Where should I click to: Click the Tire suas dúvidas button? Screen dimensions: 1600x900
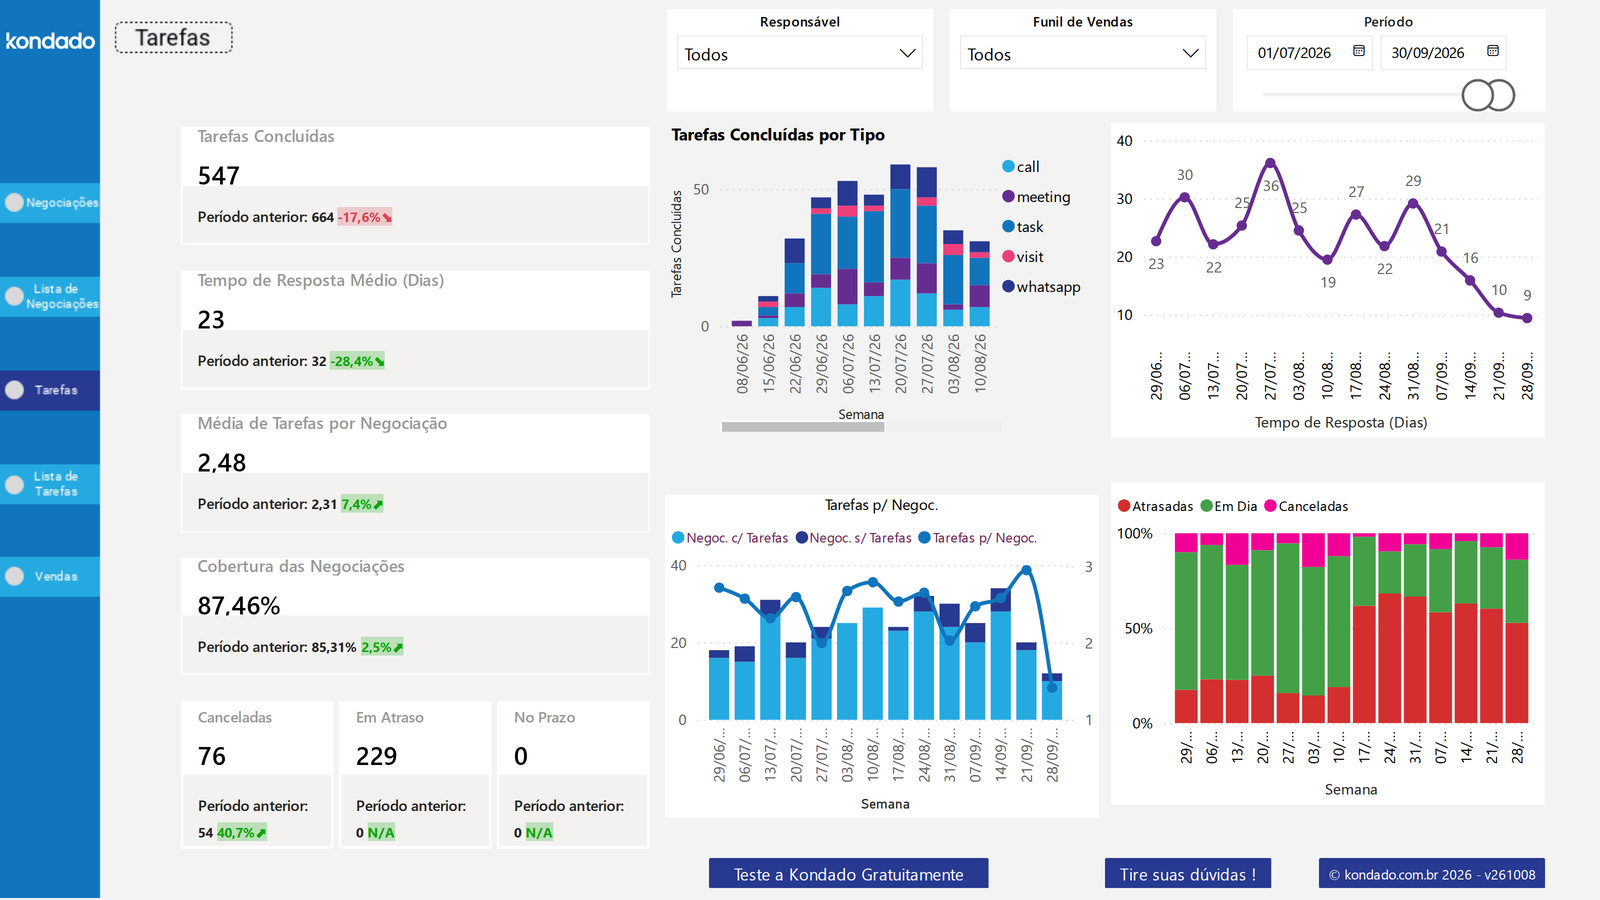point(1188,874)
